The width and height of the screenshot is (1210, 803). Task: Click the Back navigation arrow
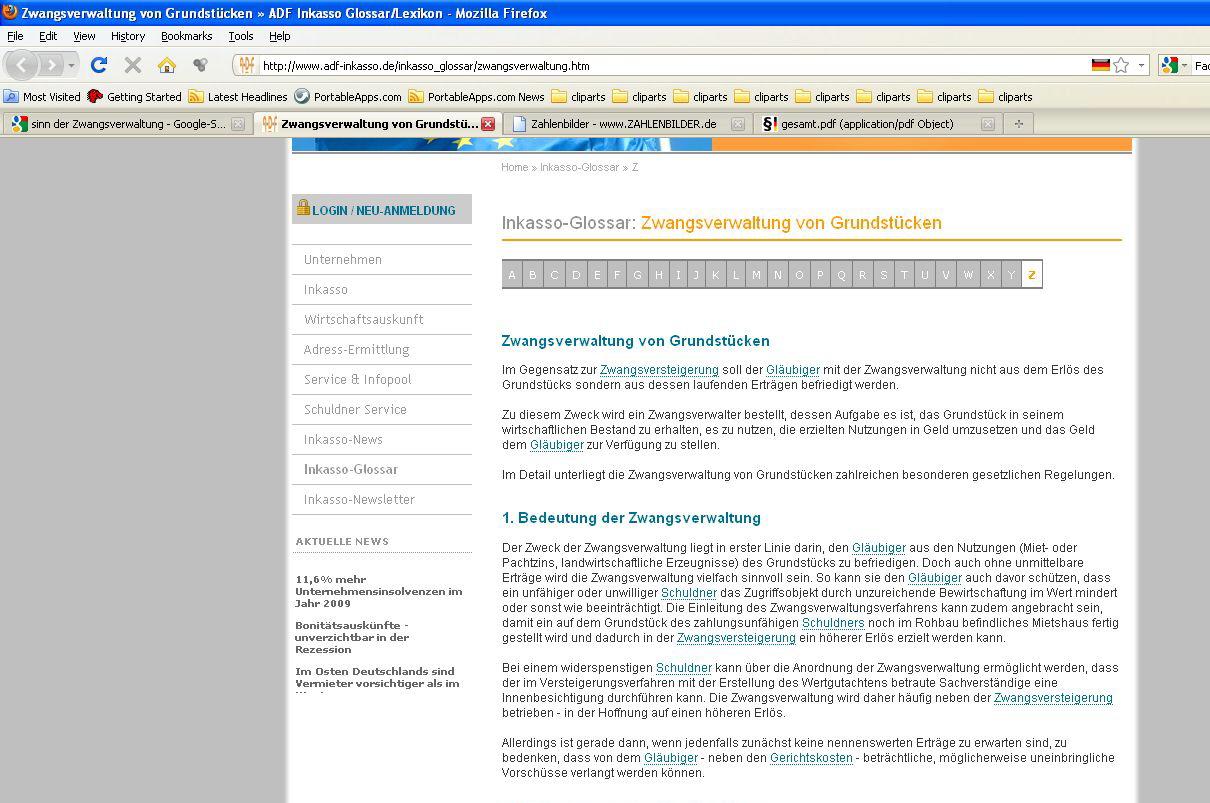(22, 65)
